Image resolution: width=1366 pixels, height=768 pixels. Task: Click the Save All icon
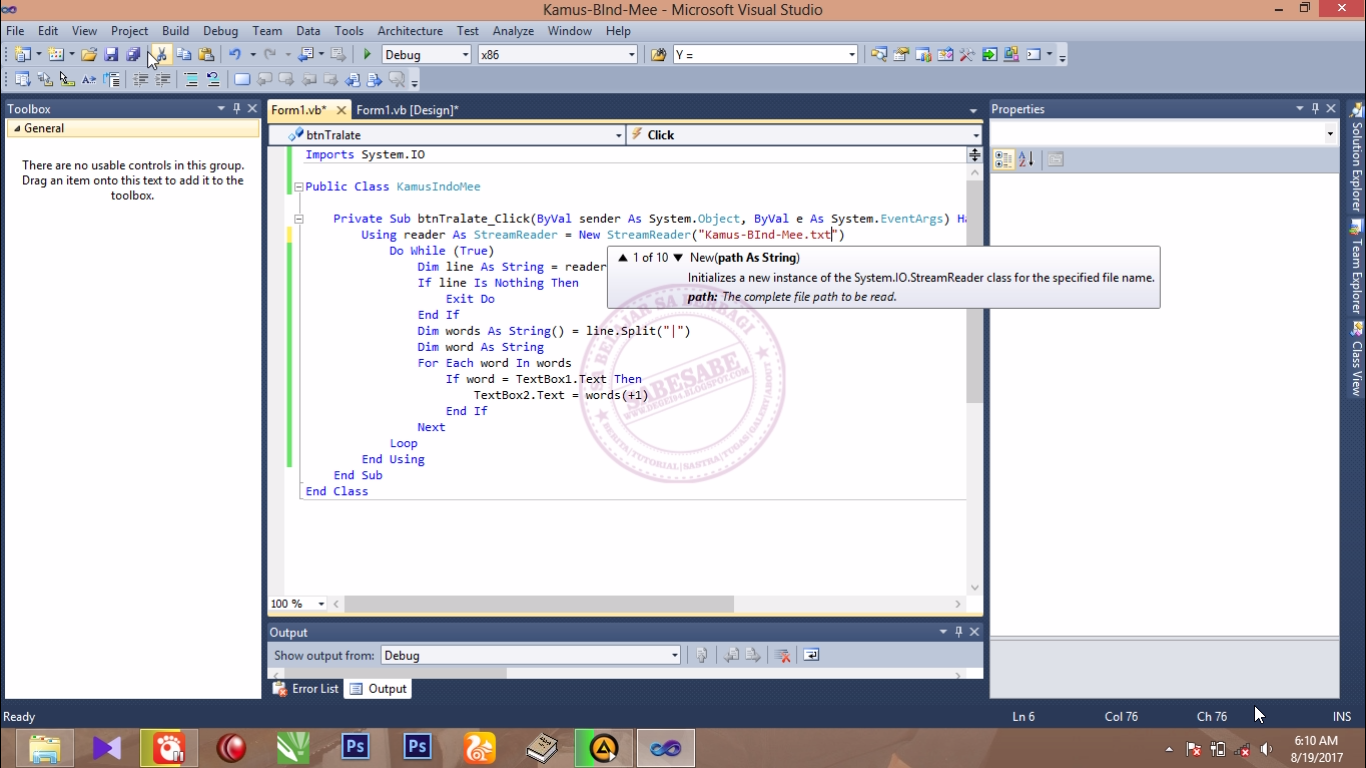tap(133, 55)
